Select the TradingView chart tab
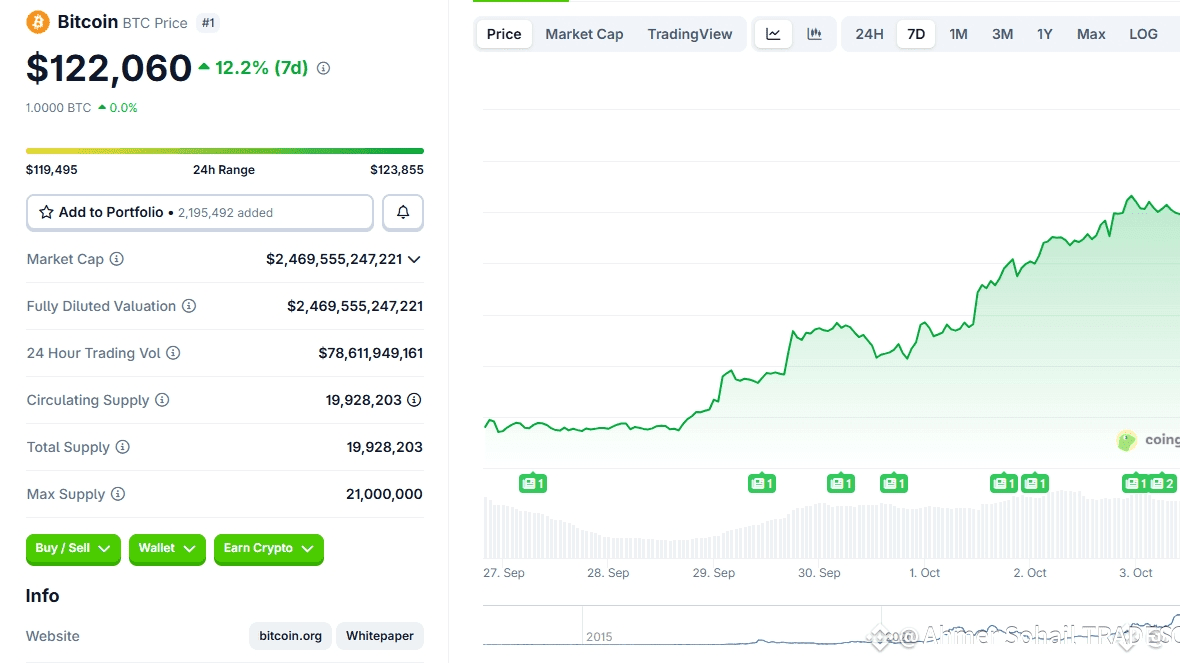The image size is (1180, 663). coord(689,34)
